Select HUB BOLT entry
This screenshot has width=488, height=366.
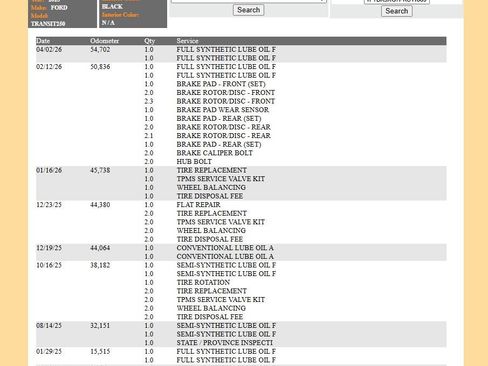tap(194, 162)
